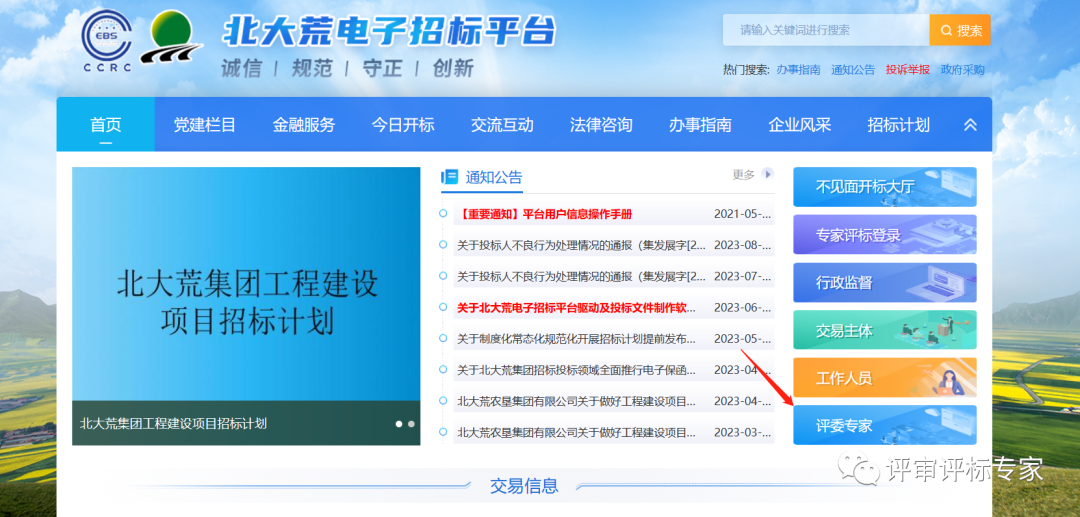
Task: Open 办事指南 in the navigation bar
Action: pyautogui.click(x=700, y=125)
